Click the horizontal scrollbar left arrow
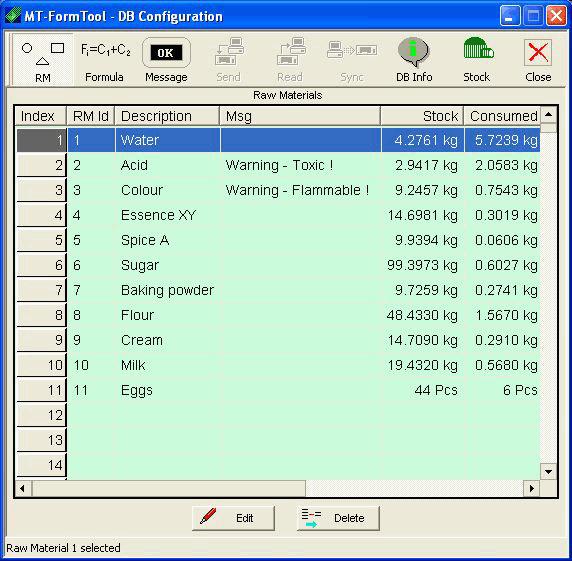572x561 pixels. (23, 488)
